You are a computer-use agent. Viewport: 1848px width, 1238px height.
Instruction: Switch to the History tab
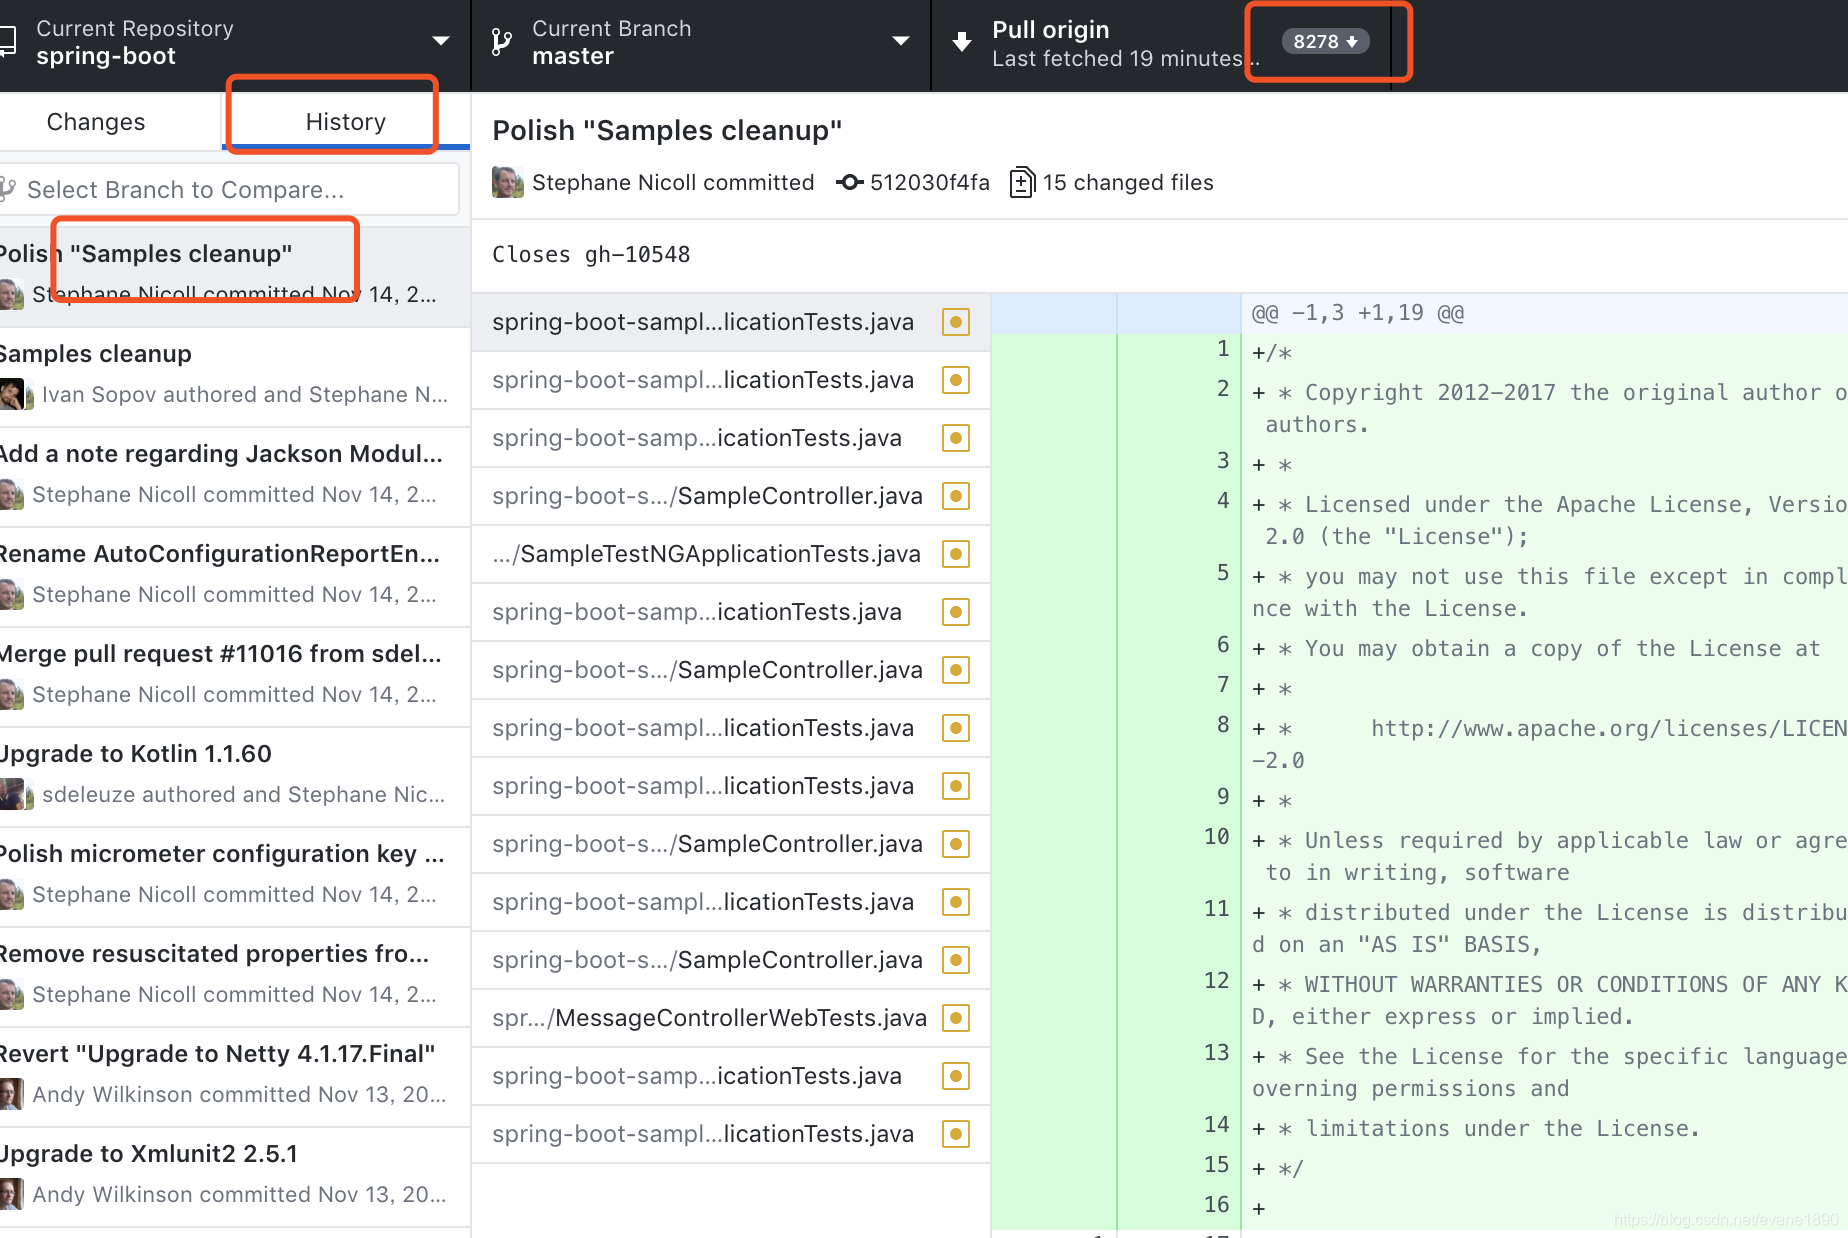point(345,121)
